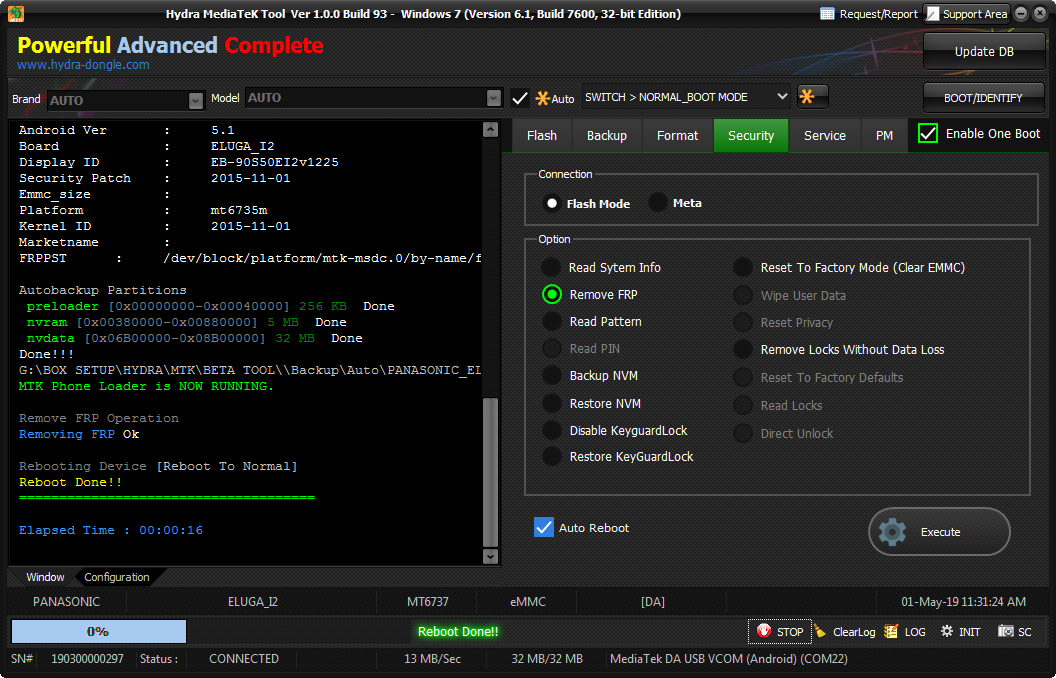Toggle Enable One Boot checkbox
1056x678 pixels.
(x=928, y=133)
